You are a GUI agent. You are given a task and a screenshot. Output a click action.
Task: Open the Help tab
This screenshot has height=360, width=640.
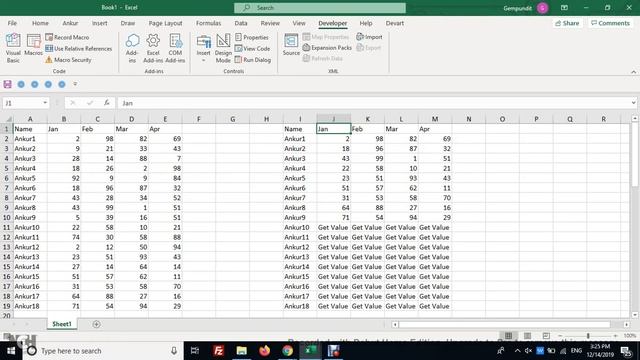click(366, 23)
